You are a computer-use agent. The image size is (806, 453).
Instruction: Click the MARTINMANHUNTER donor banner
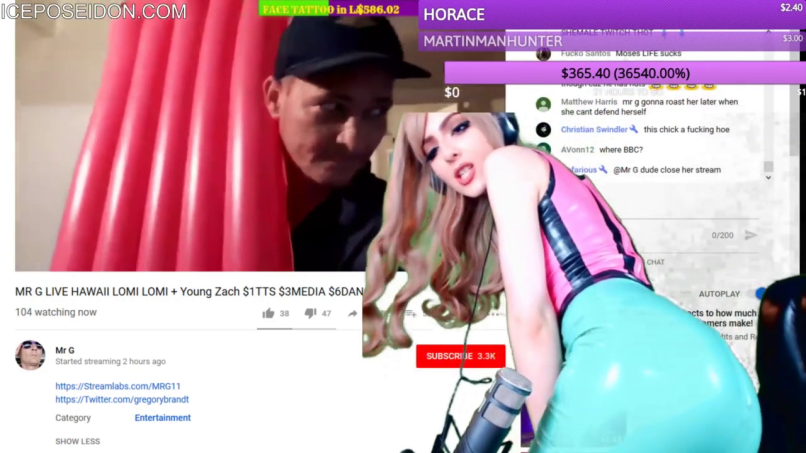[x=612, y=41]
